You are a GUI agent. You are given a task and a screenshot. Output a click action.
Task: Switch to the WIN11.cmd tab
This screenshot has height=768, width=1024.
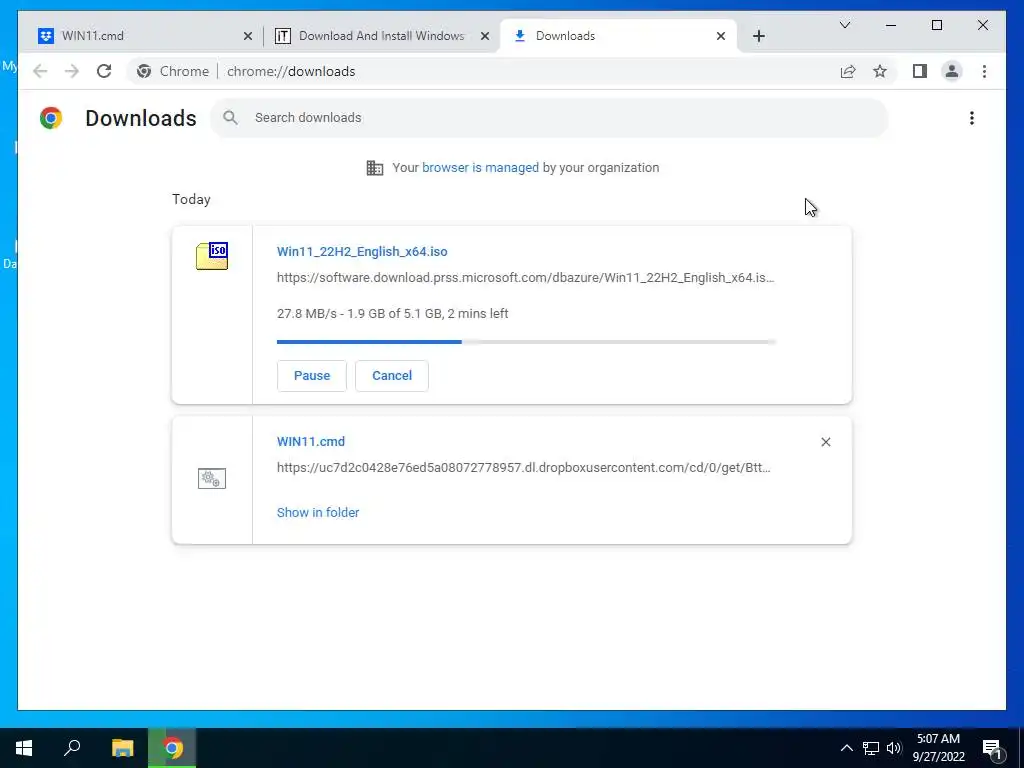pos(140,36)
